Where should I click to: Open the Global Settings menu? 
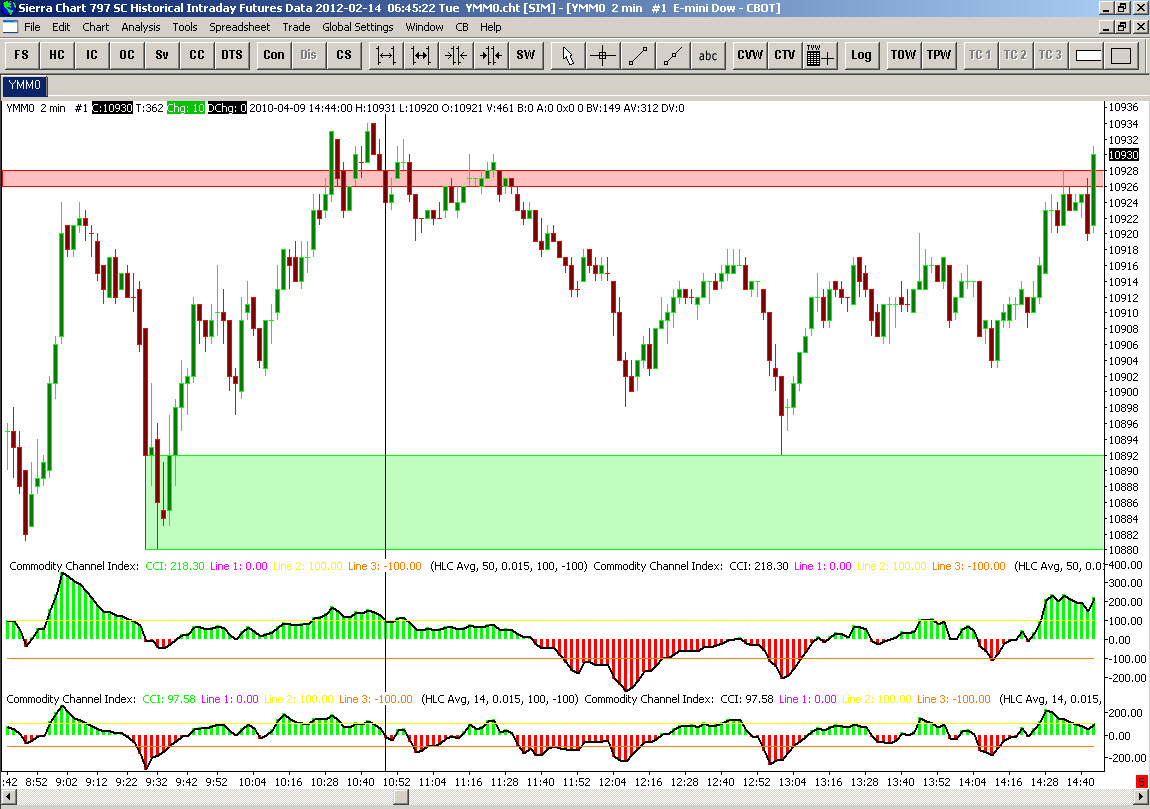click(x=358, y=27)
